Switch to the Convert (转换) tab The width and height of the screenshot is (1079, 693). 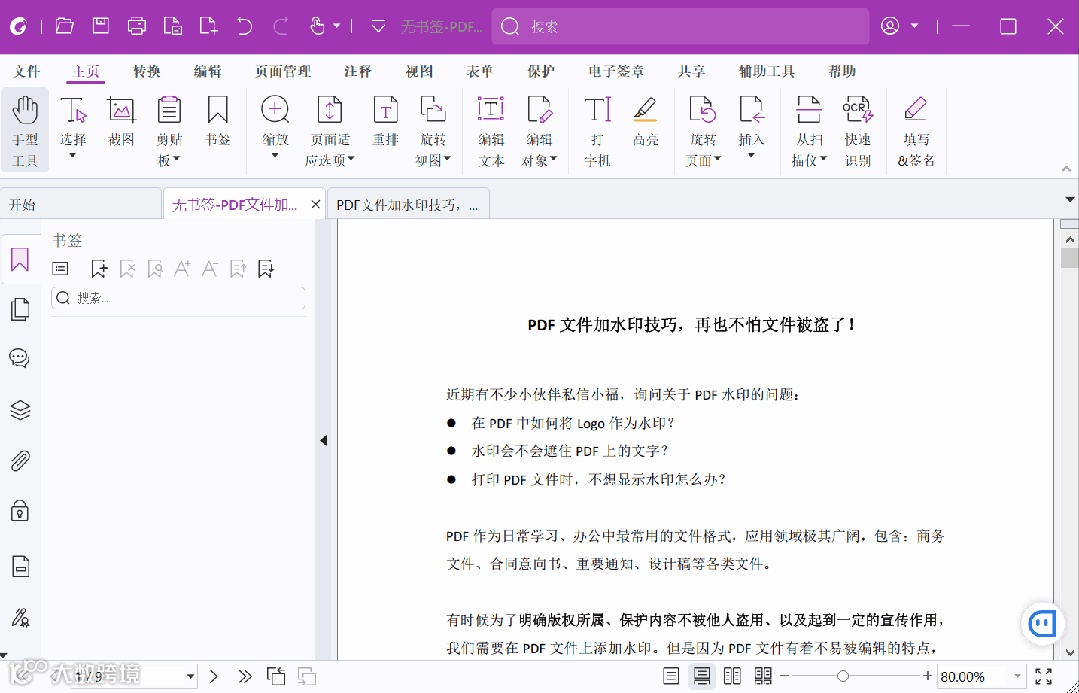pyautogui.click(x=147, y=71)
